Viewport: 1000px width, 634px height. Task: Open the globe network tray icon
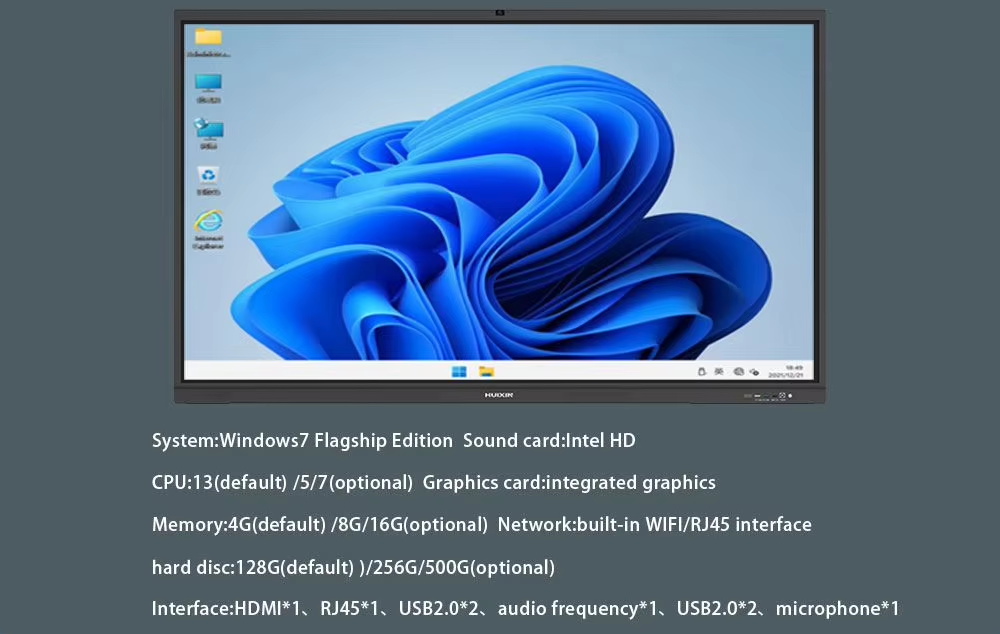(738, 371)
